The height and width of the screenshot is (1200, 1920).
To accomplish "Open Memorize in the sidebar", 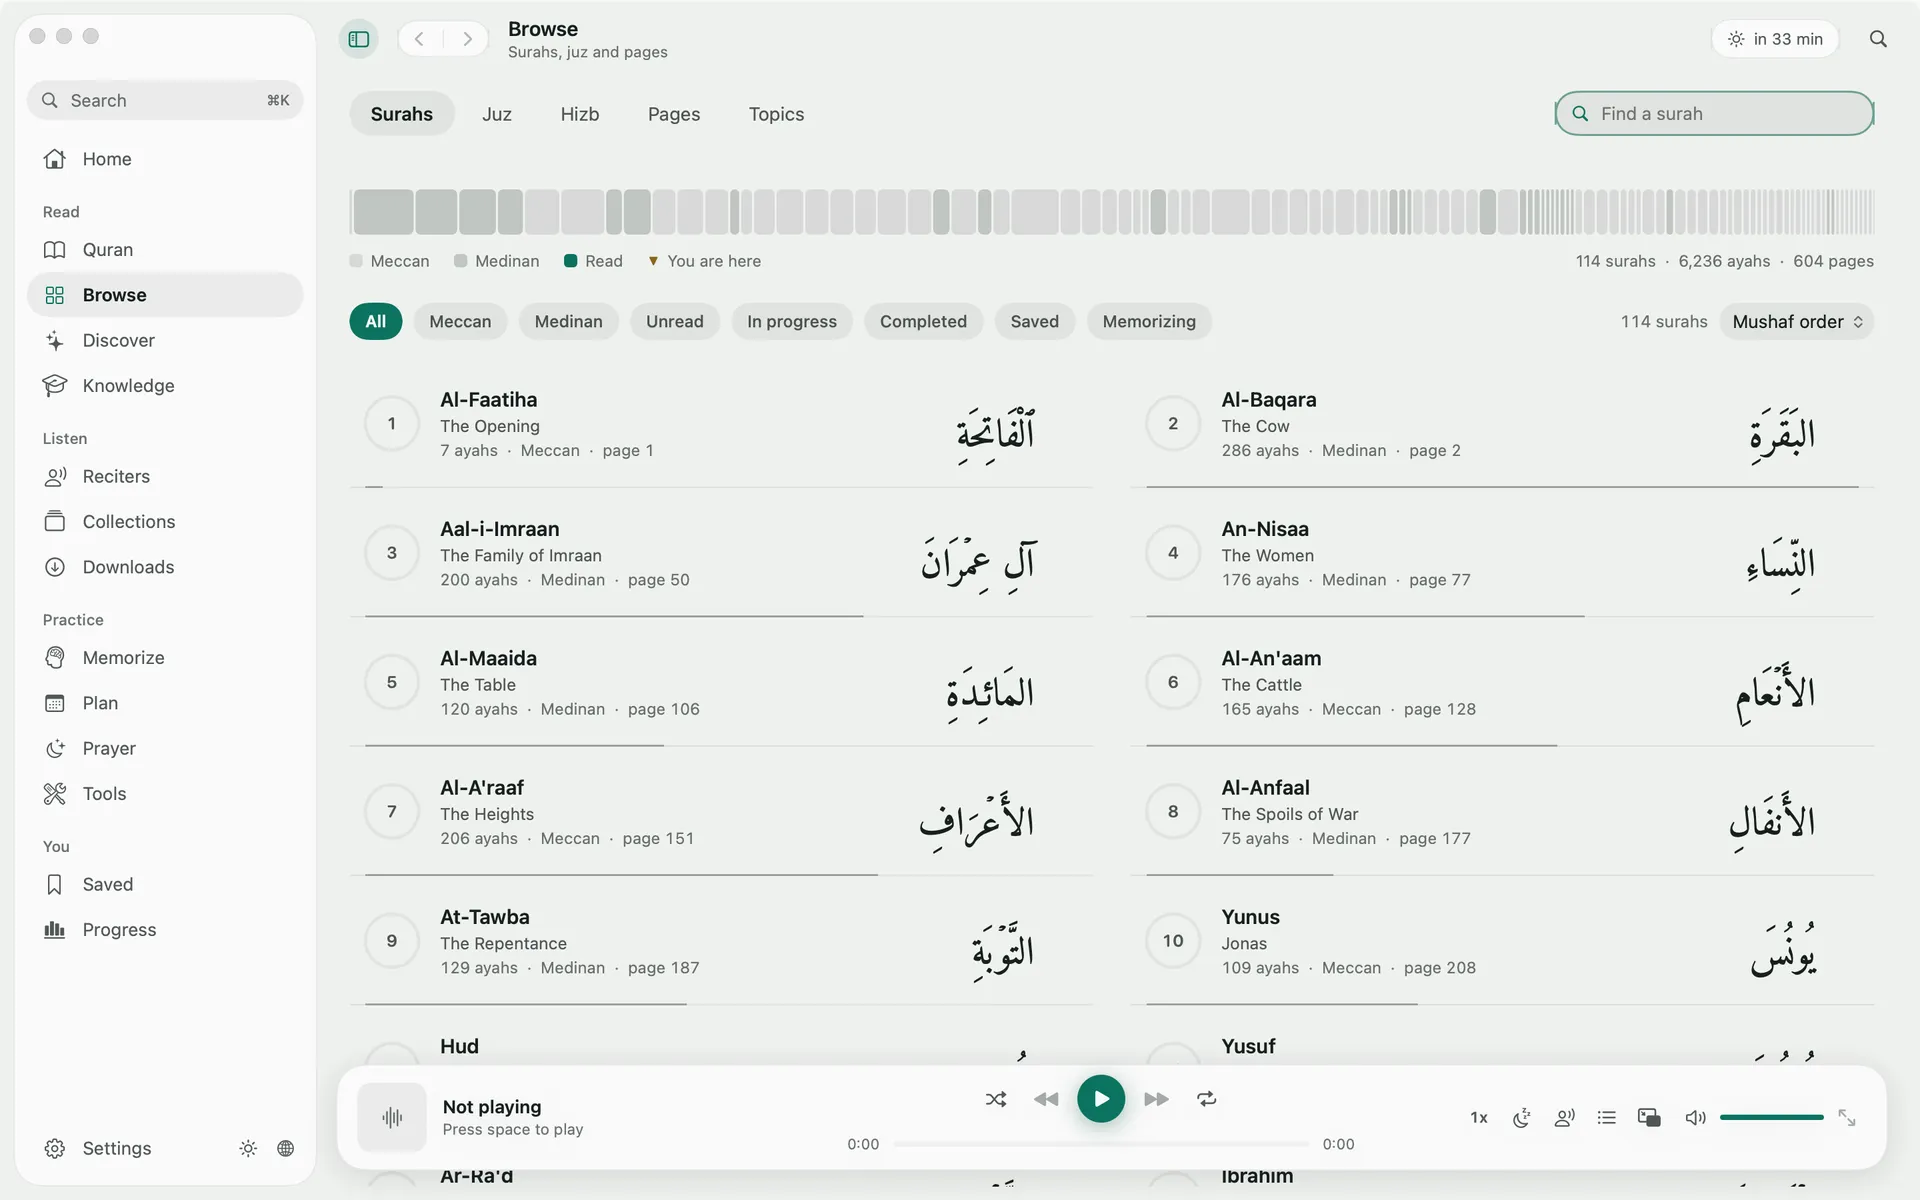I will pos(165,658).
